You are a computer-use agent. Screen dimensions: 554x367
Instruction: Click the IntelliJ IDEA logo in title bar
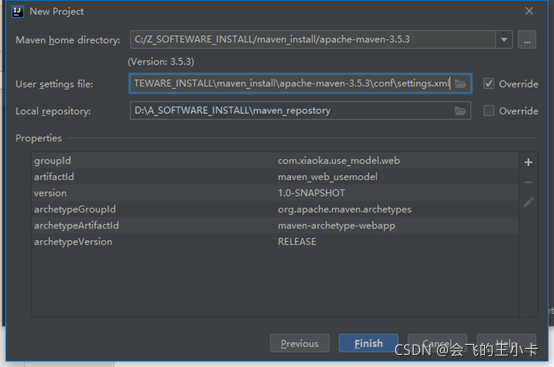coord(17,12)
